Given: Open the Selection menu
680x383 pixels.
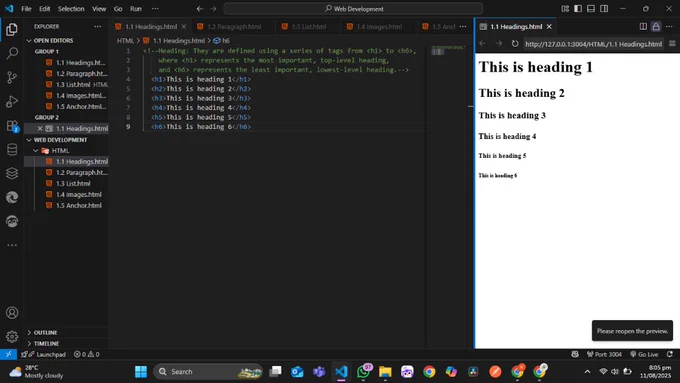Looking at the screenshot, I should pyautogui.click(x=71, y=9).
